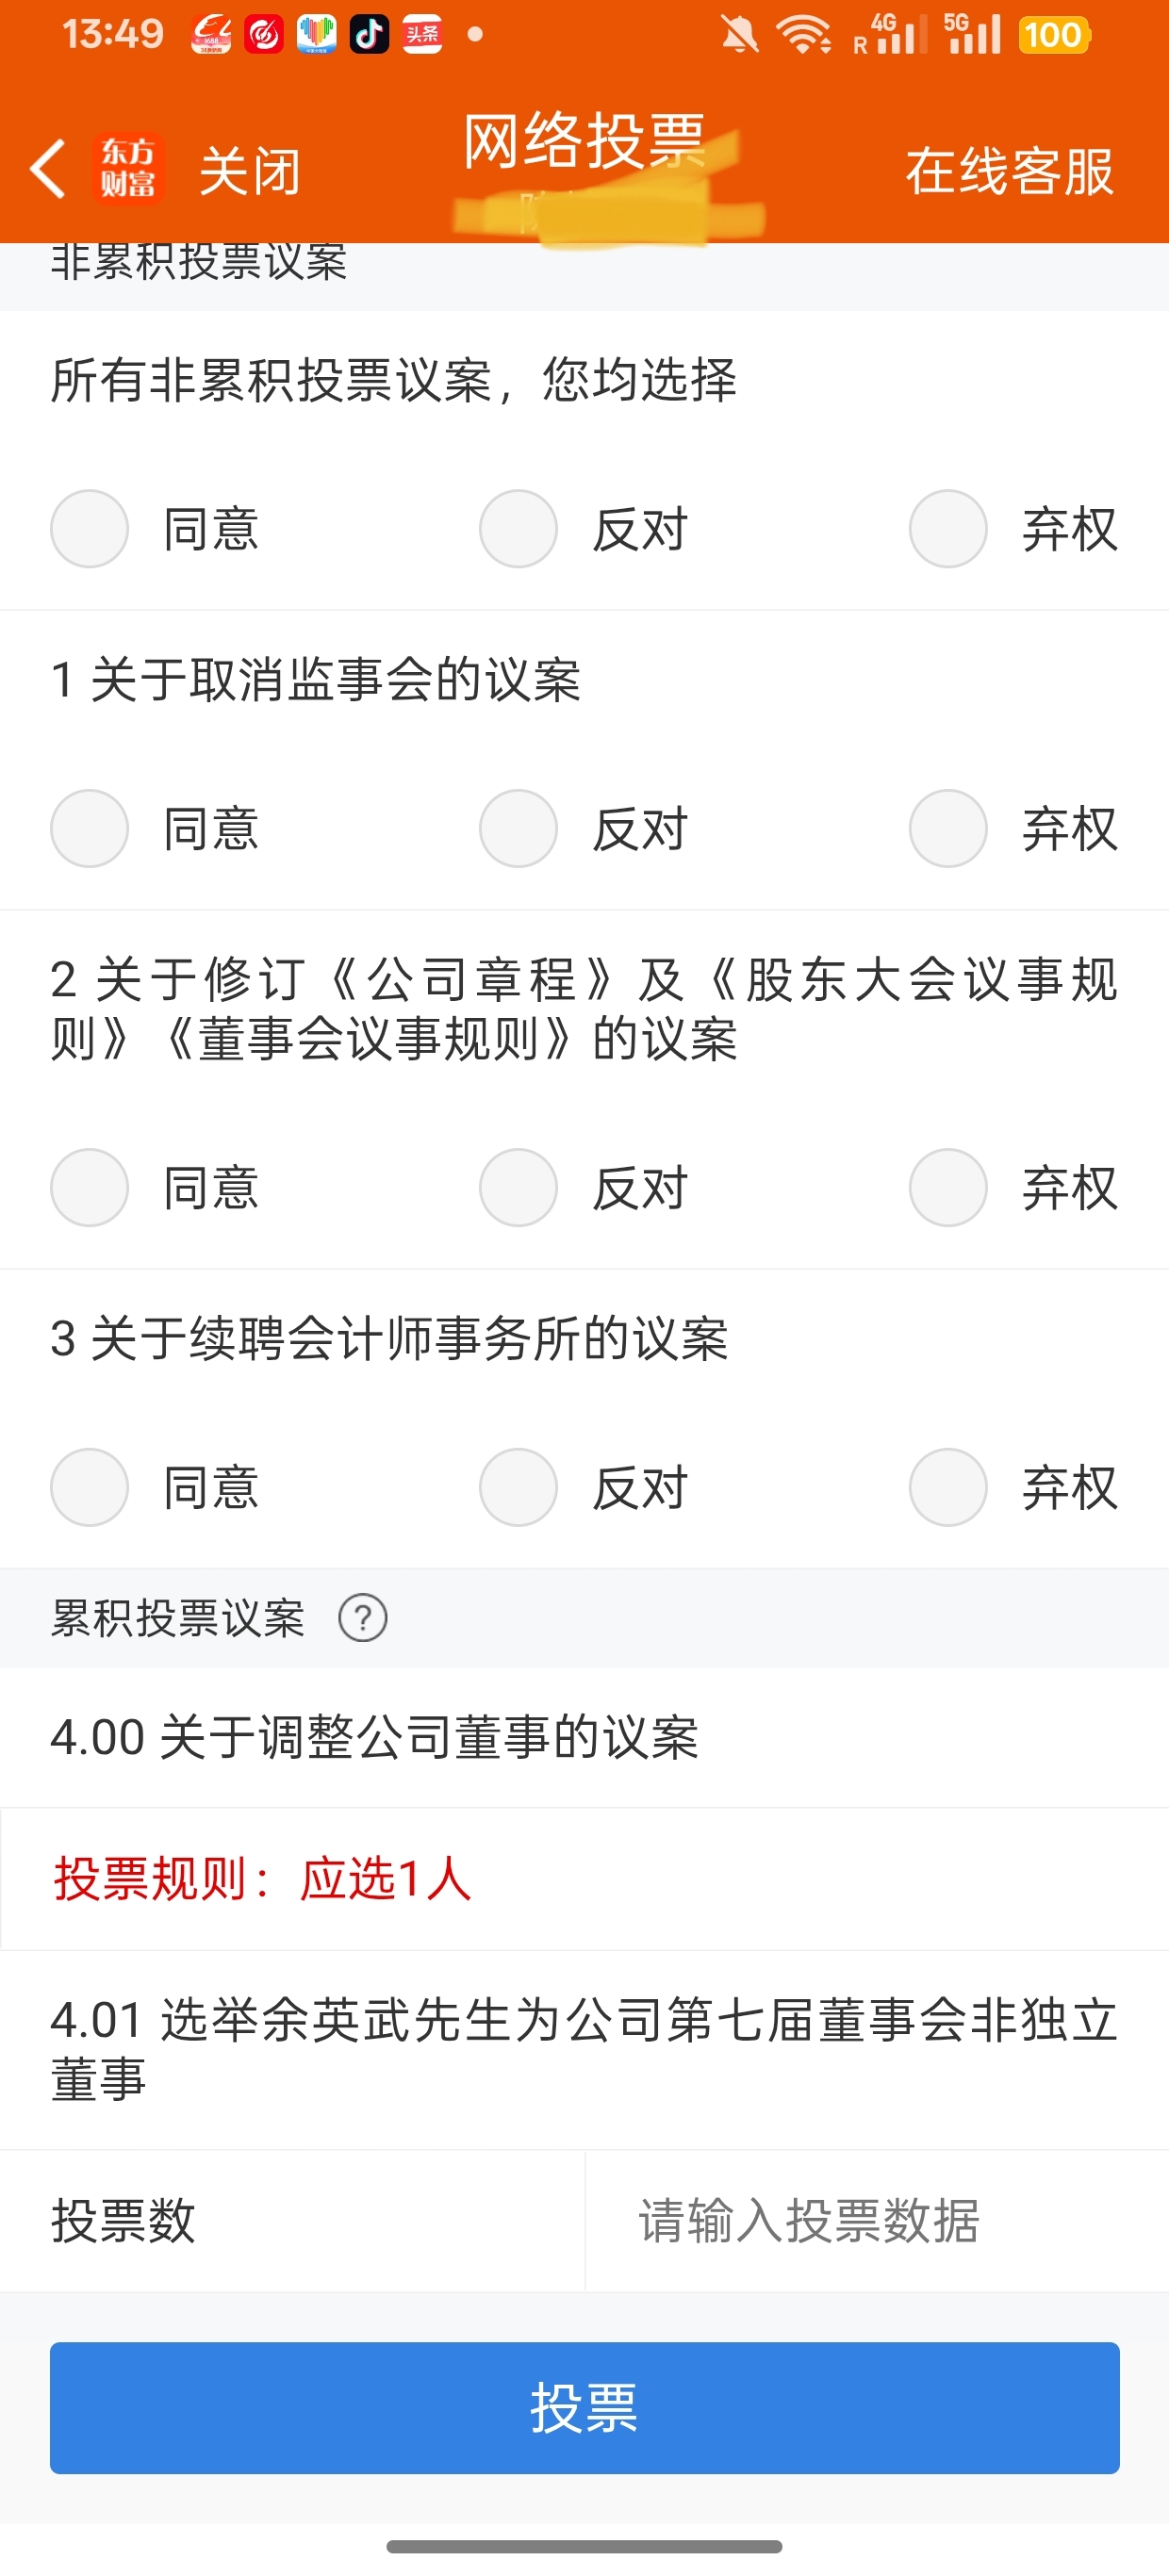Screen dimensions: 1169x2576
Task: Submit with the blue 投票 button
Action: tap(585, 2408)
